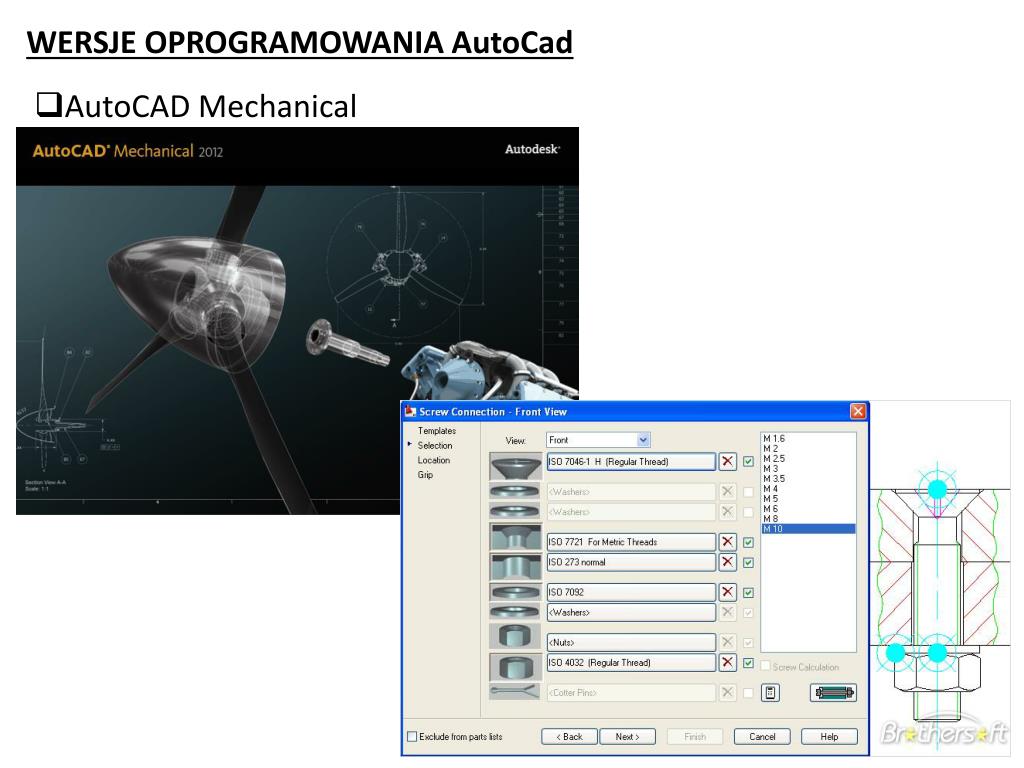Click the Back button
The height and width of the screenshot is (768, 1024).
569,737
